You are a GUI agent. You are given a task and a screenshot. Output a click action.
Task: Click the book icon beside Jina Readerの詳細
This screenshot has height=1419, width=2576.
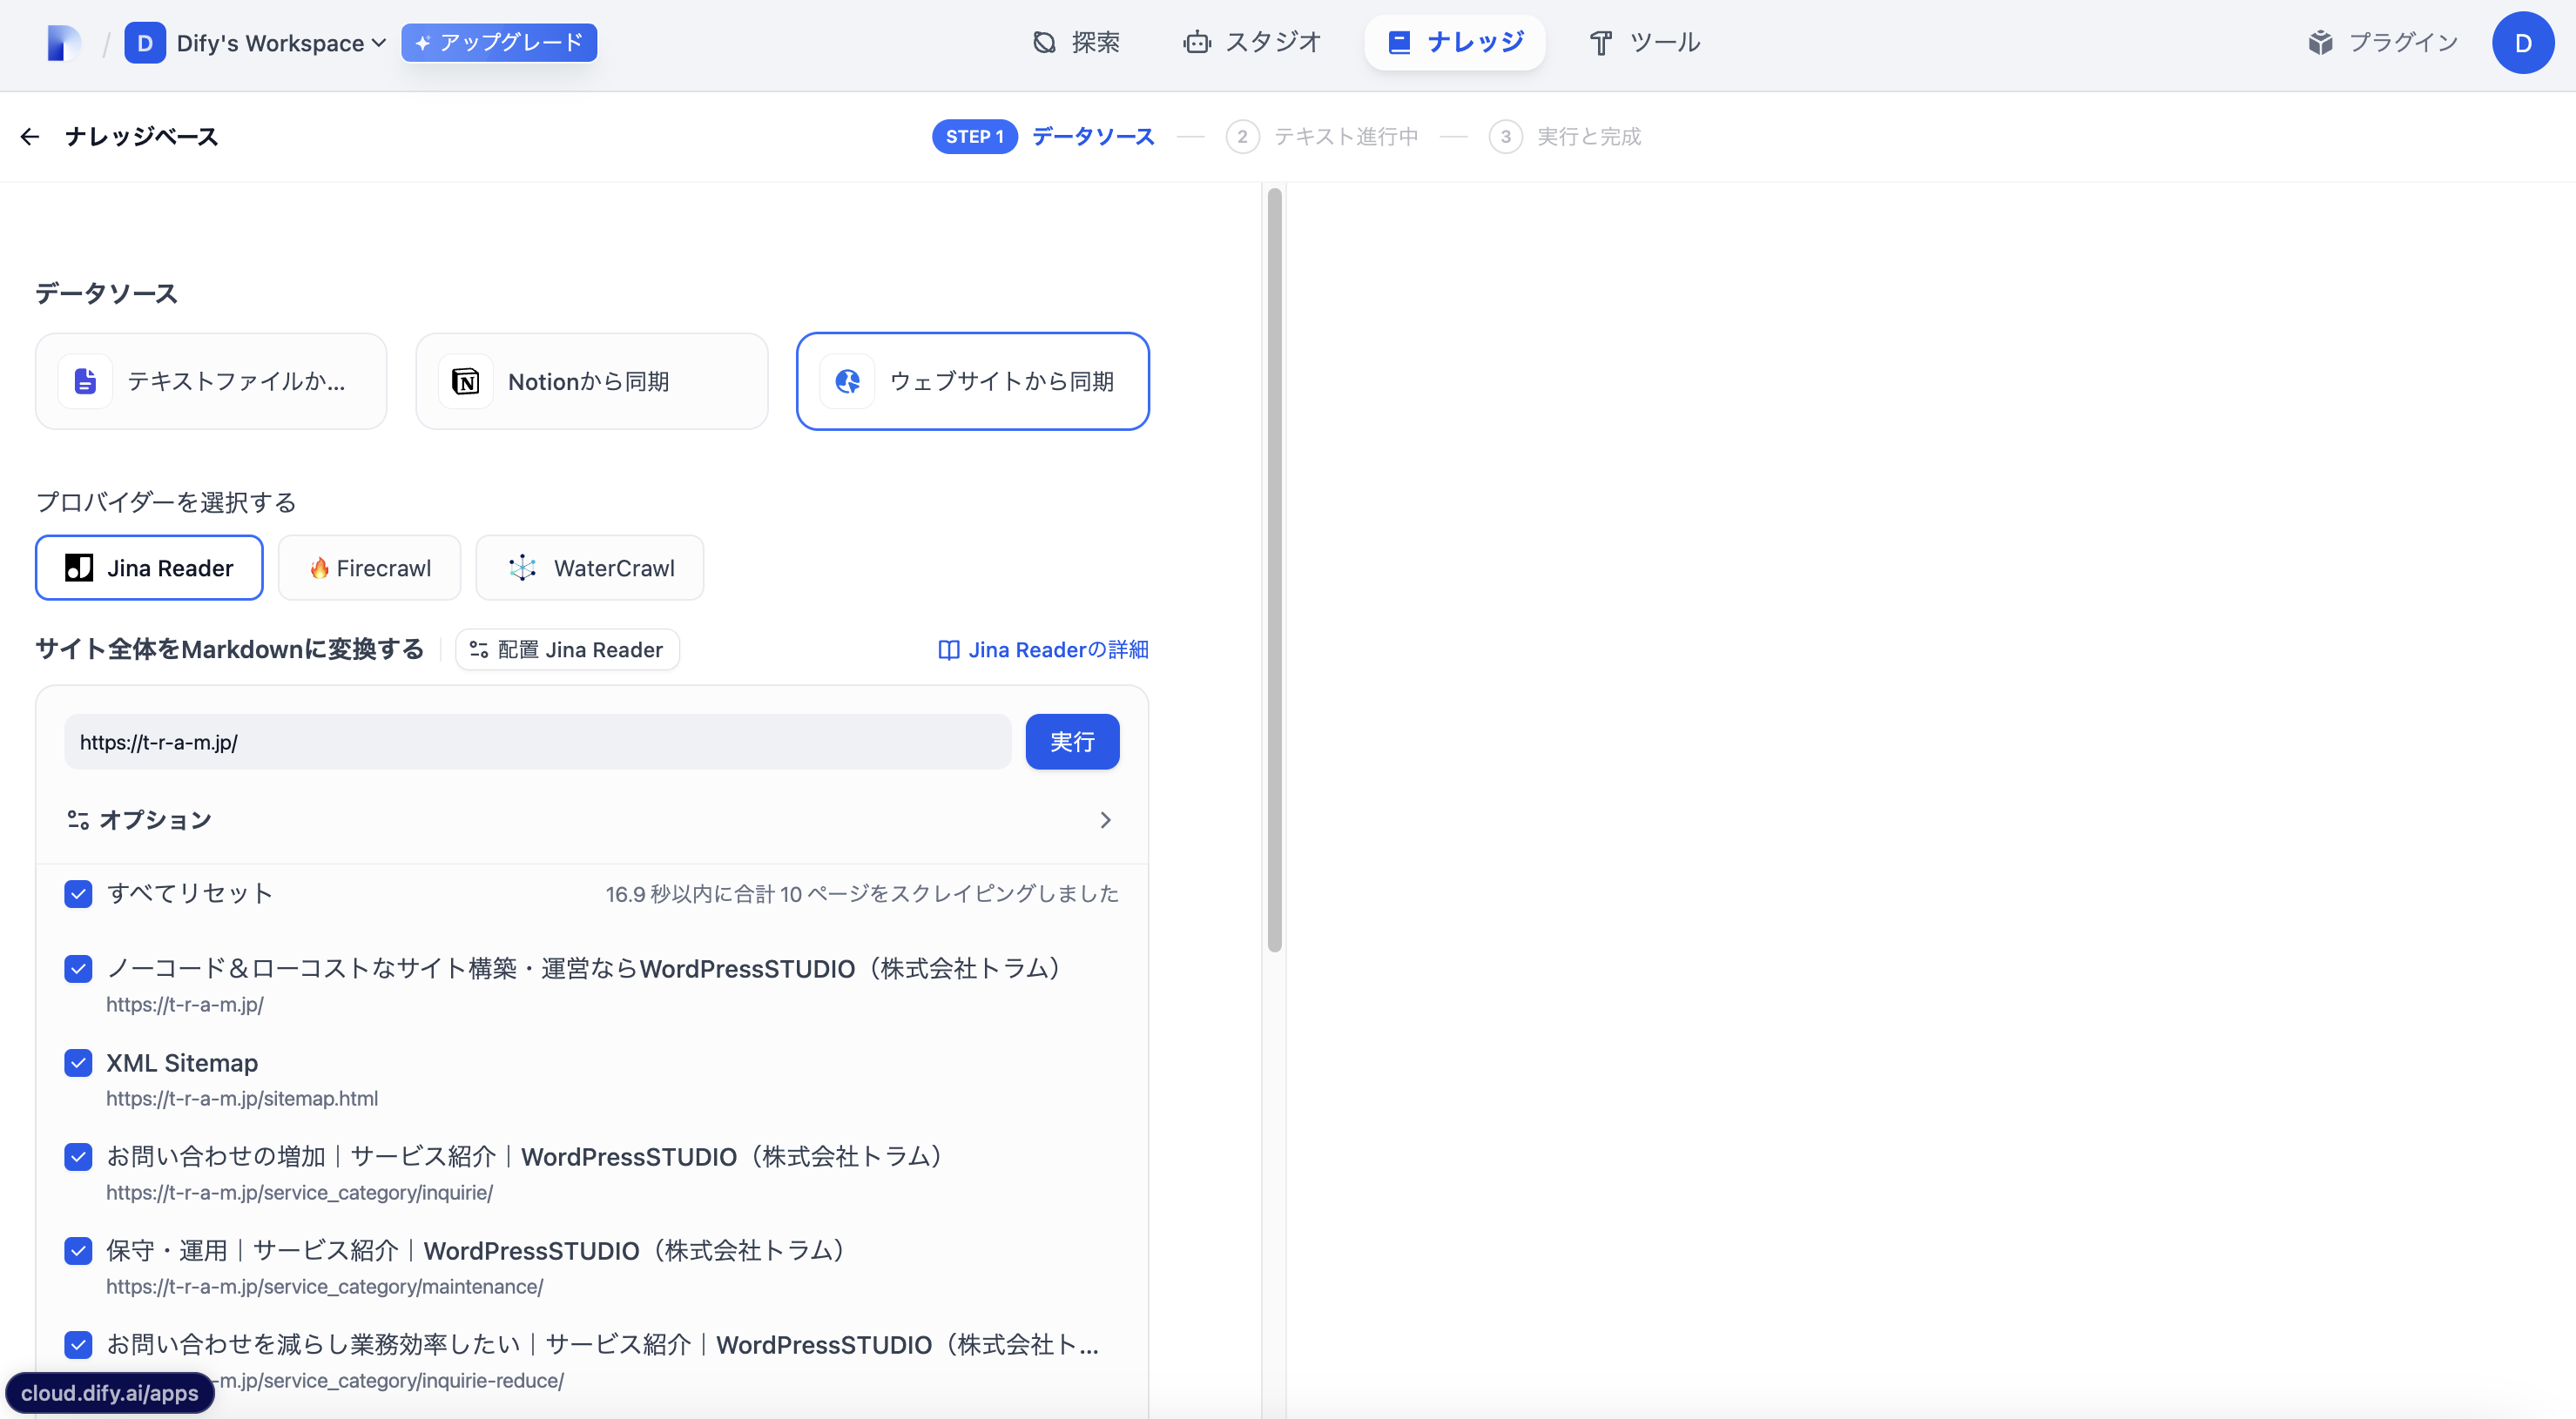[x=948, y=650]
